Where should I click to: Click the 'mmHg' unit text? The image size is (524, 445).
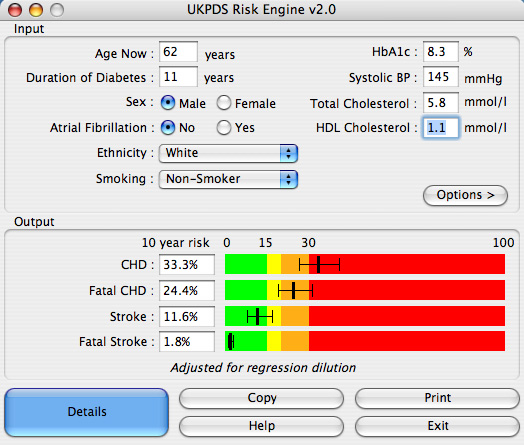(483, 79)
